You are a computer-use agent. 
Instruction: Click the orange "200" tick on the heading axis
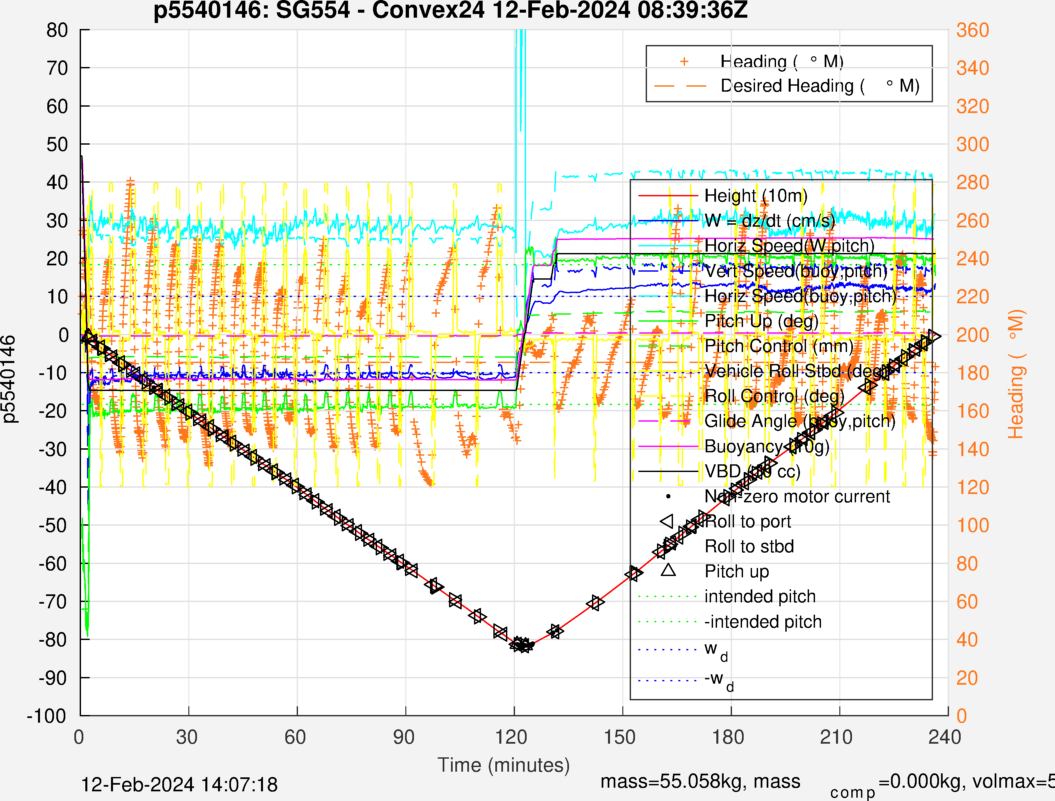(x=973, y=335)
